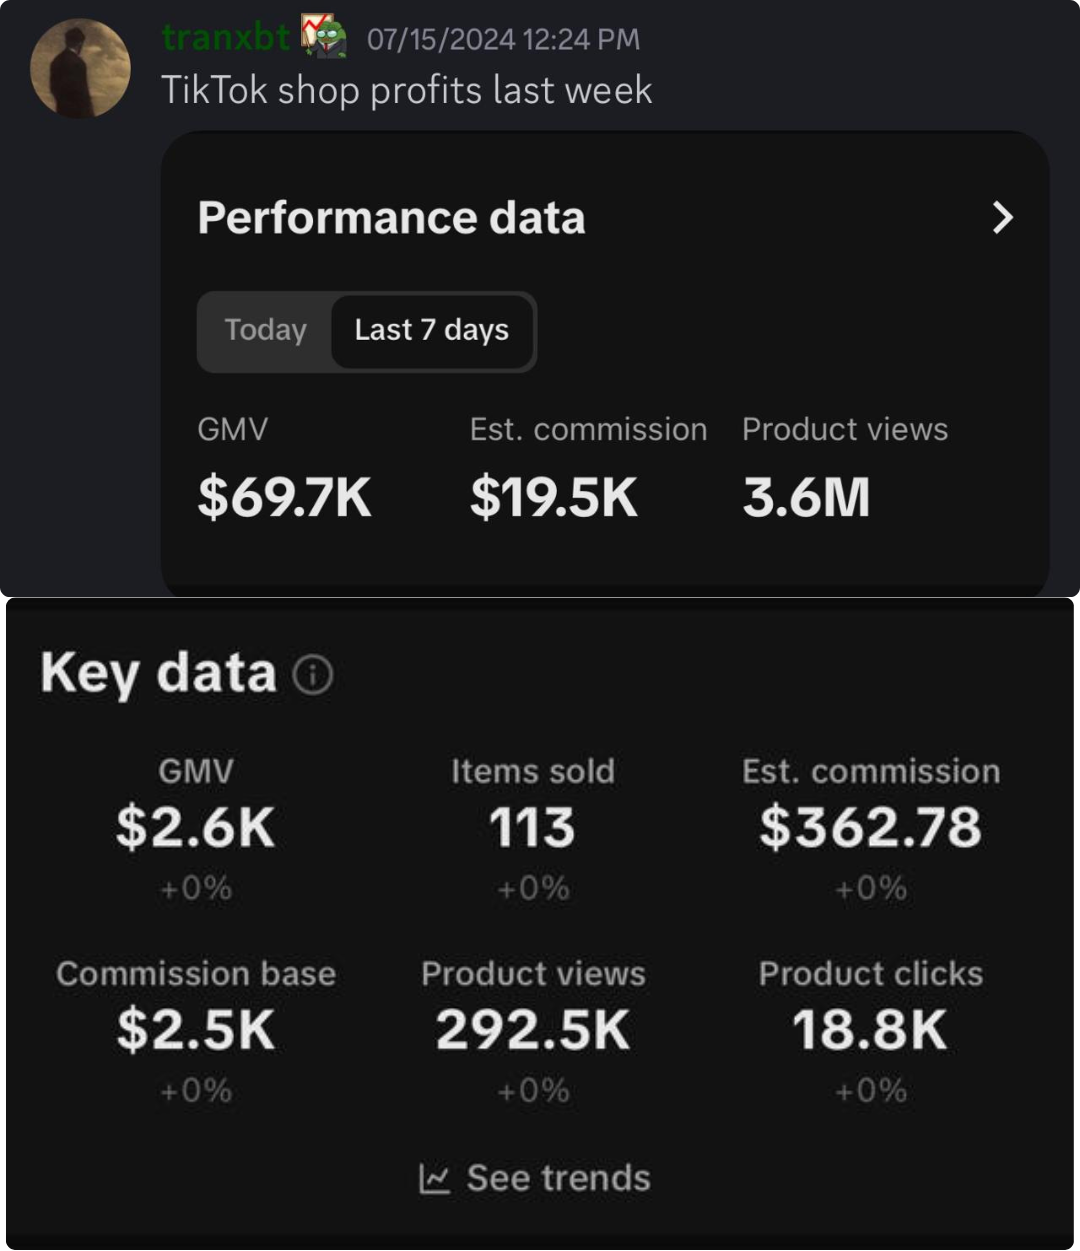Click the Commission base $2.5K metric
This screenshot has height=1251, width=1080.
click(196, 1029)
